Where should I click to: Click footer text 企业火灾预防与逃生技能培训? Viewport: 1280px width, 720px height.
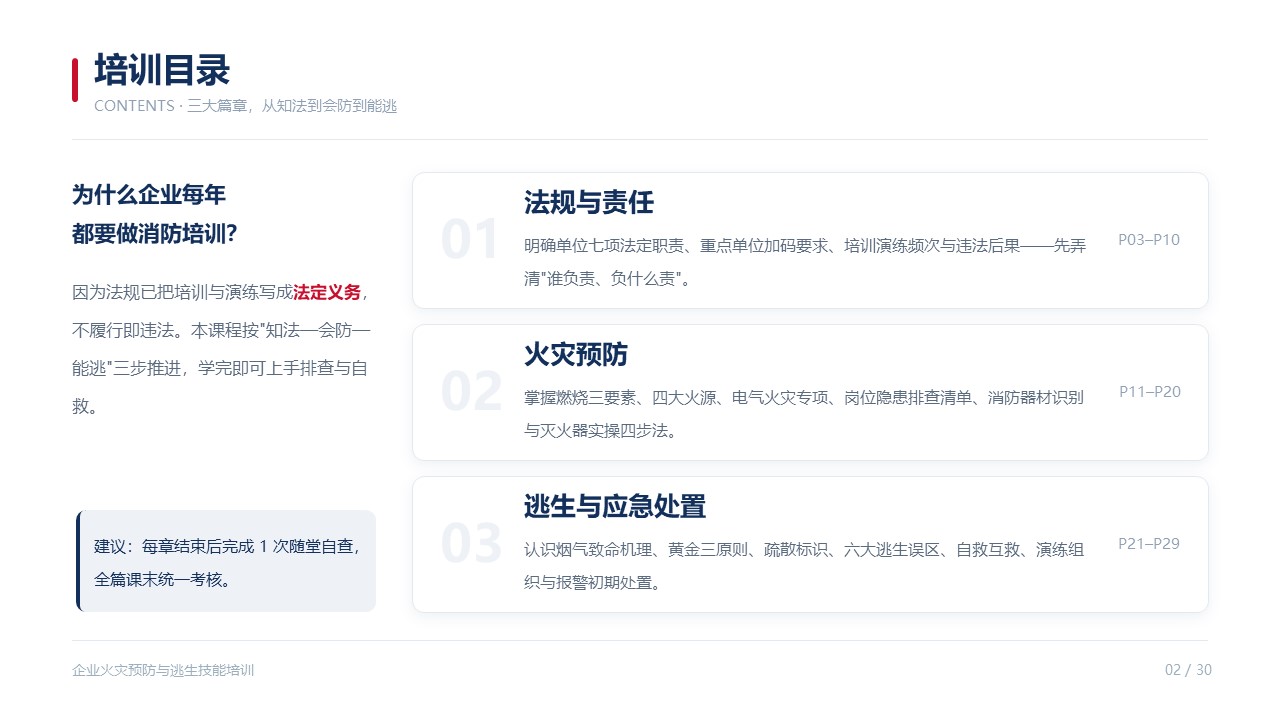[163, 670]
